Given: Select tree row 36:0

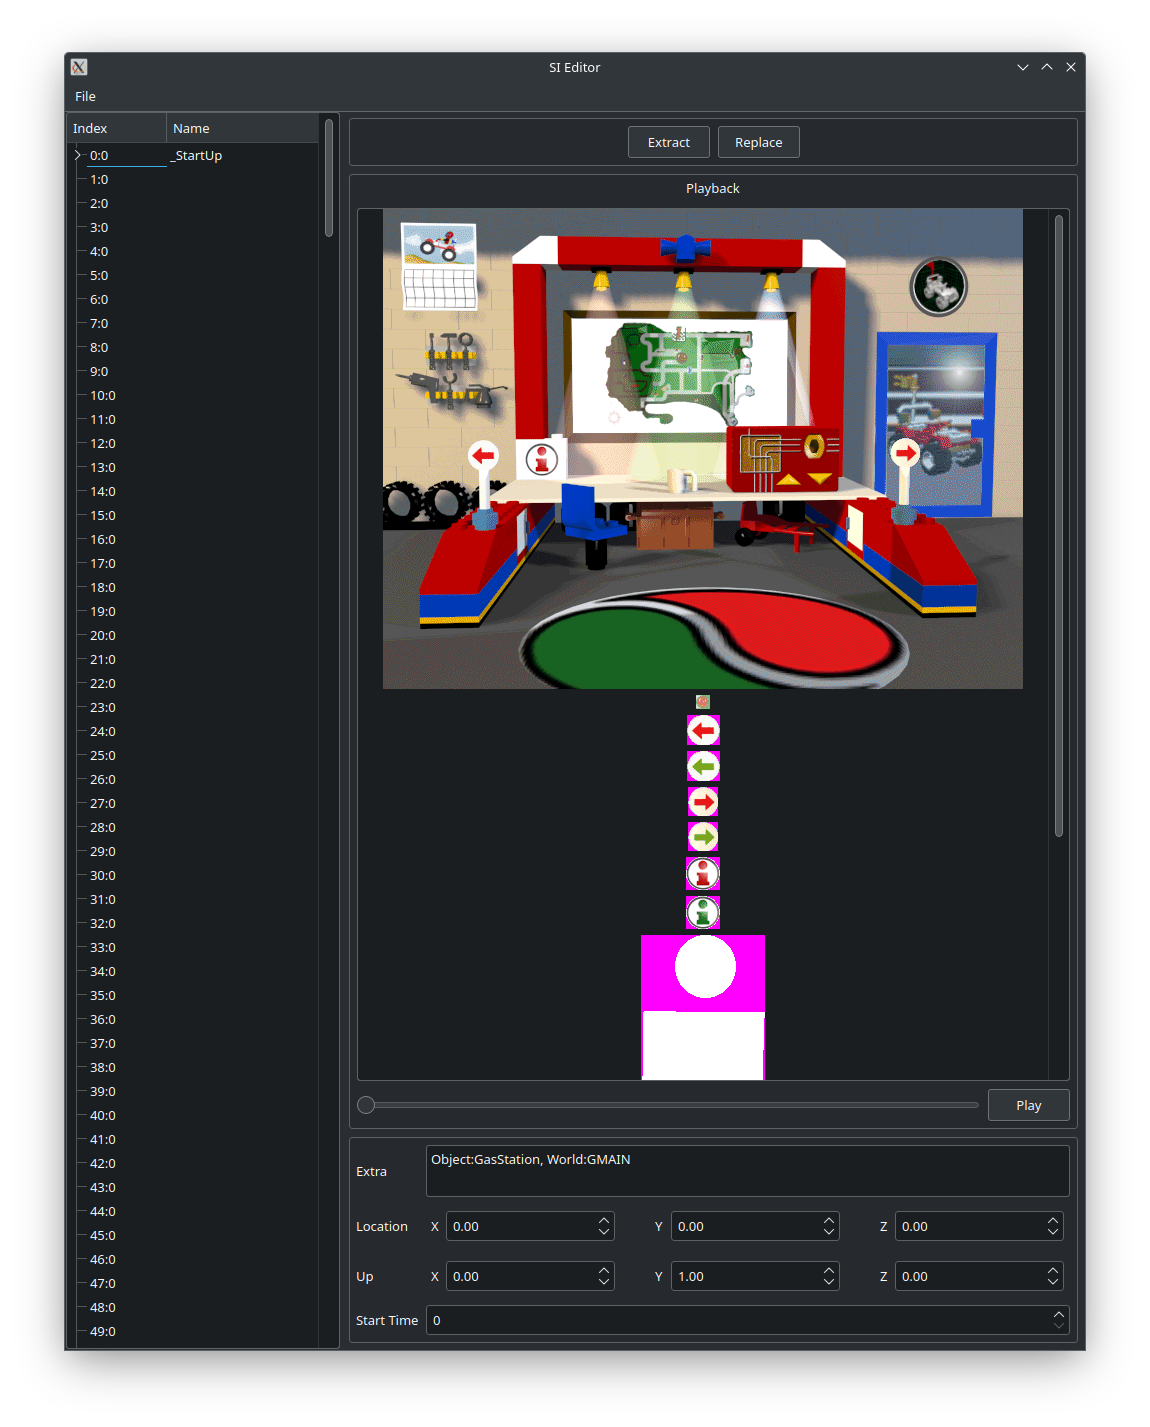Looking at the screenshot, I should pyautogui.click(x=103, y=1019).
